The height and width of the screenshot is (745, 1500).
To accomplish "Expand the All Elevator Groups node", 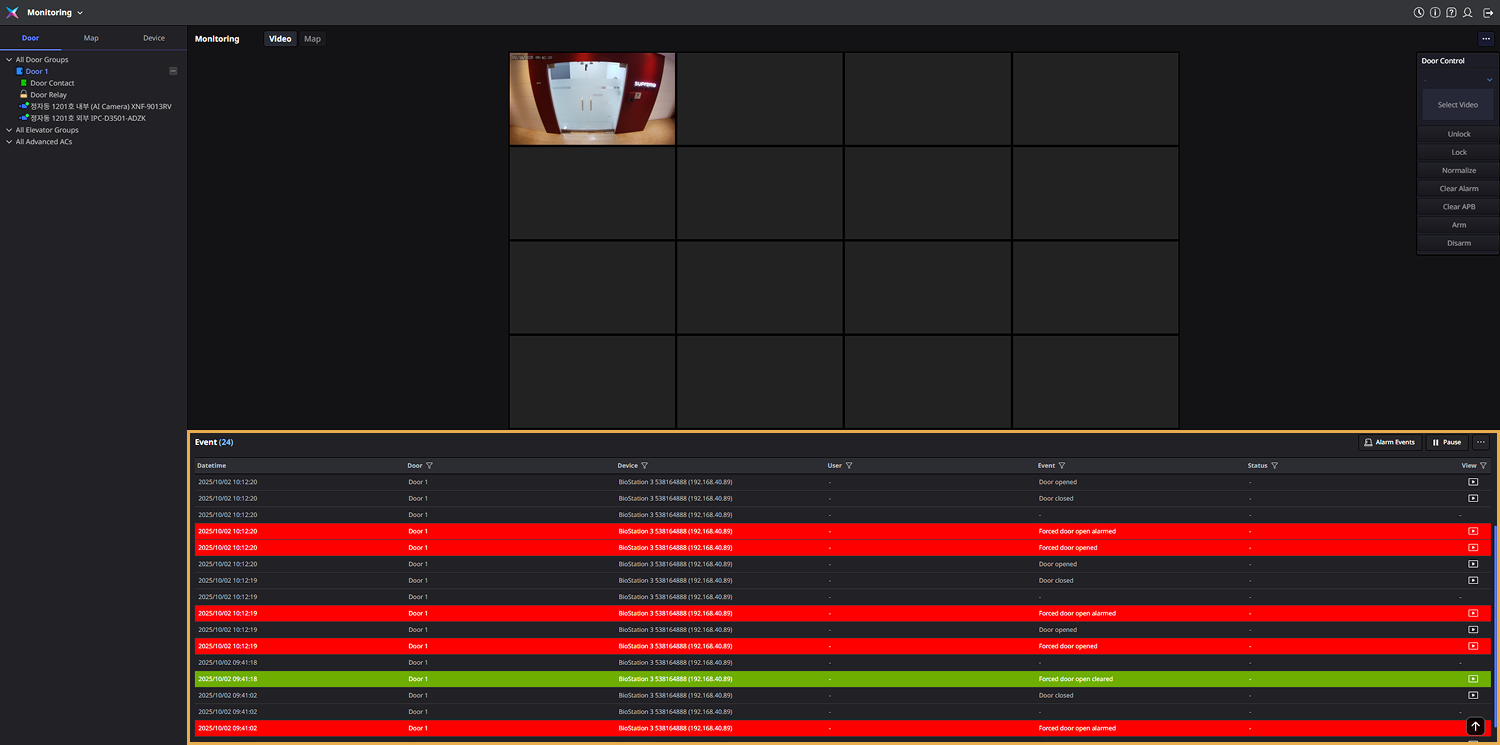I will click(9, 130).
